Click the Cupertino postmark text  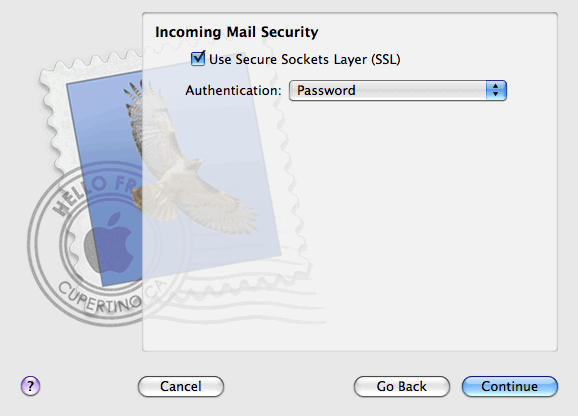click(100, 298)
